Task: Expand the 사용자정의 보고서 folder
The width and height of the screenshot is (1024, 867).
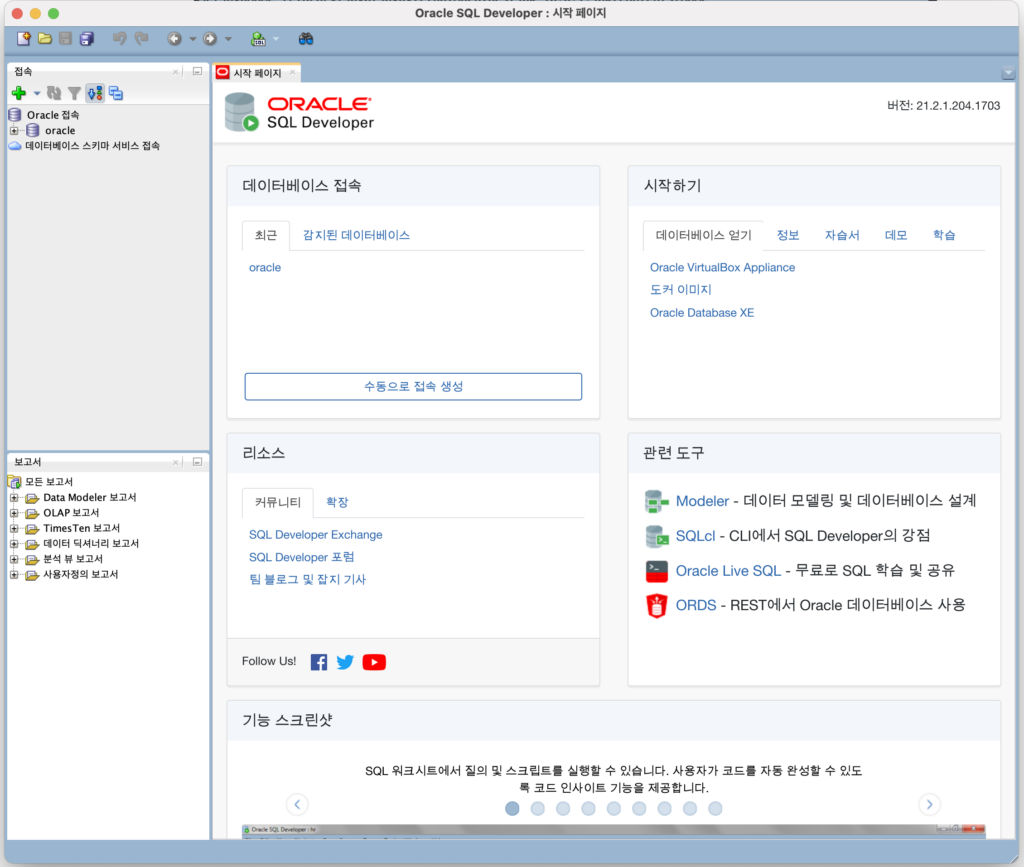Action: (x=14, y=575)
